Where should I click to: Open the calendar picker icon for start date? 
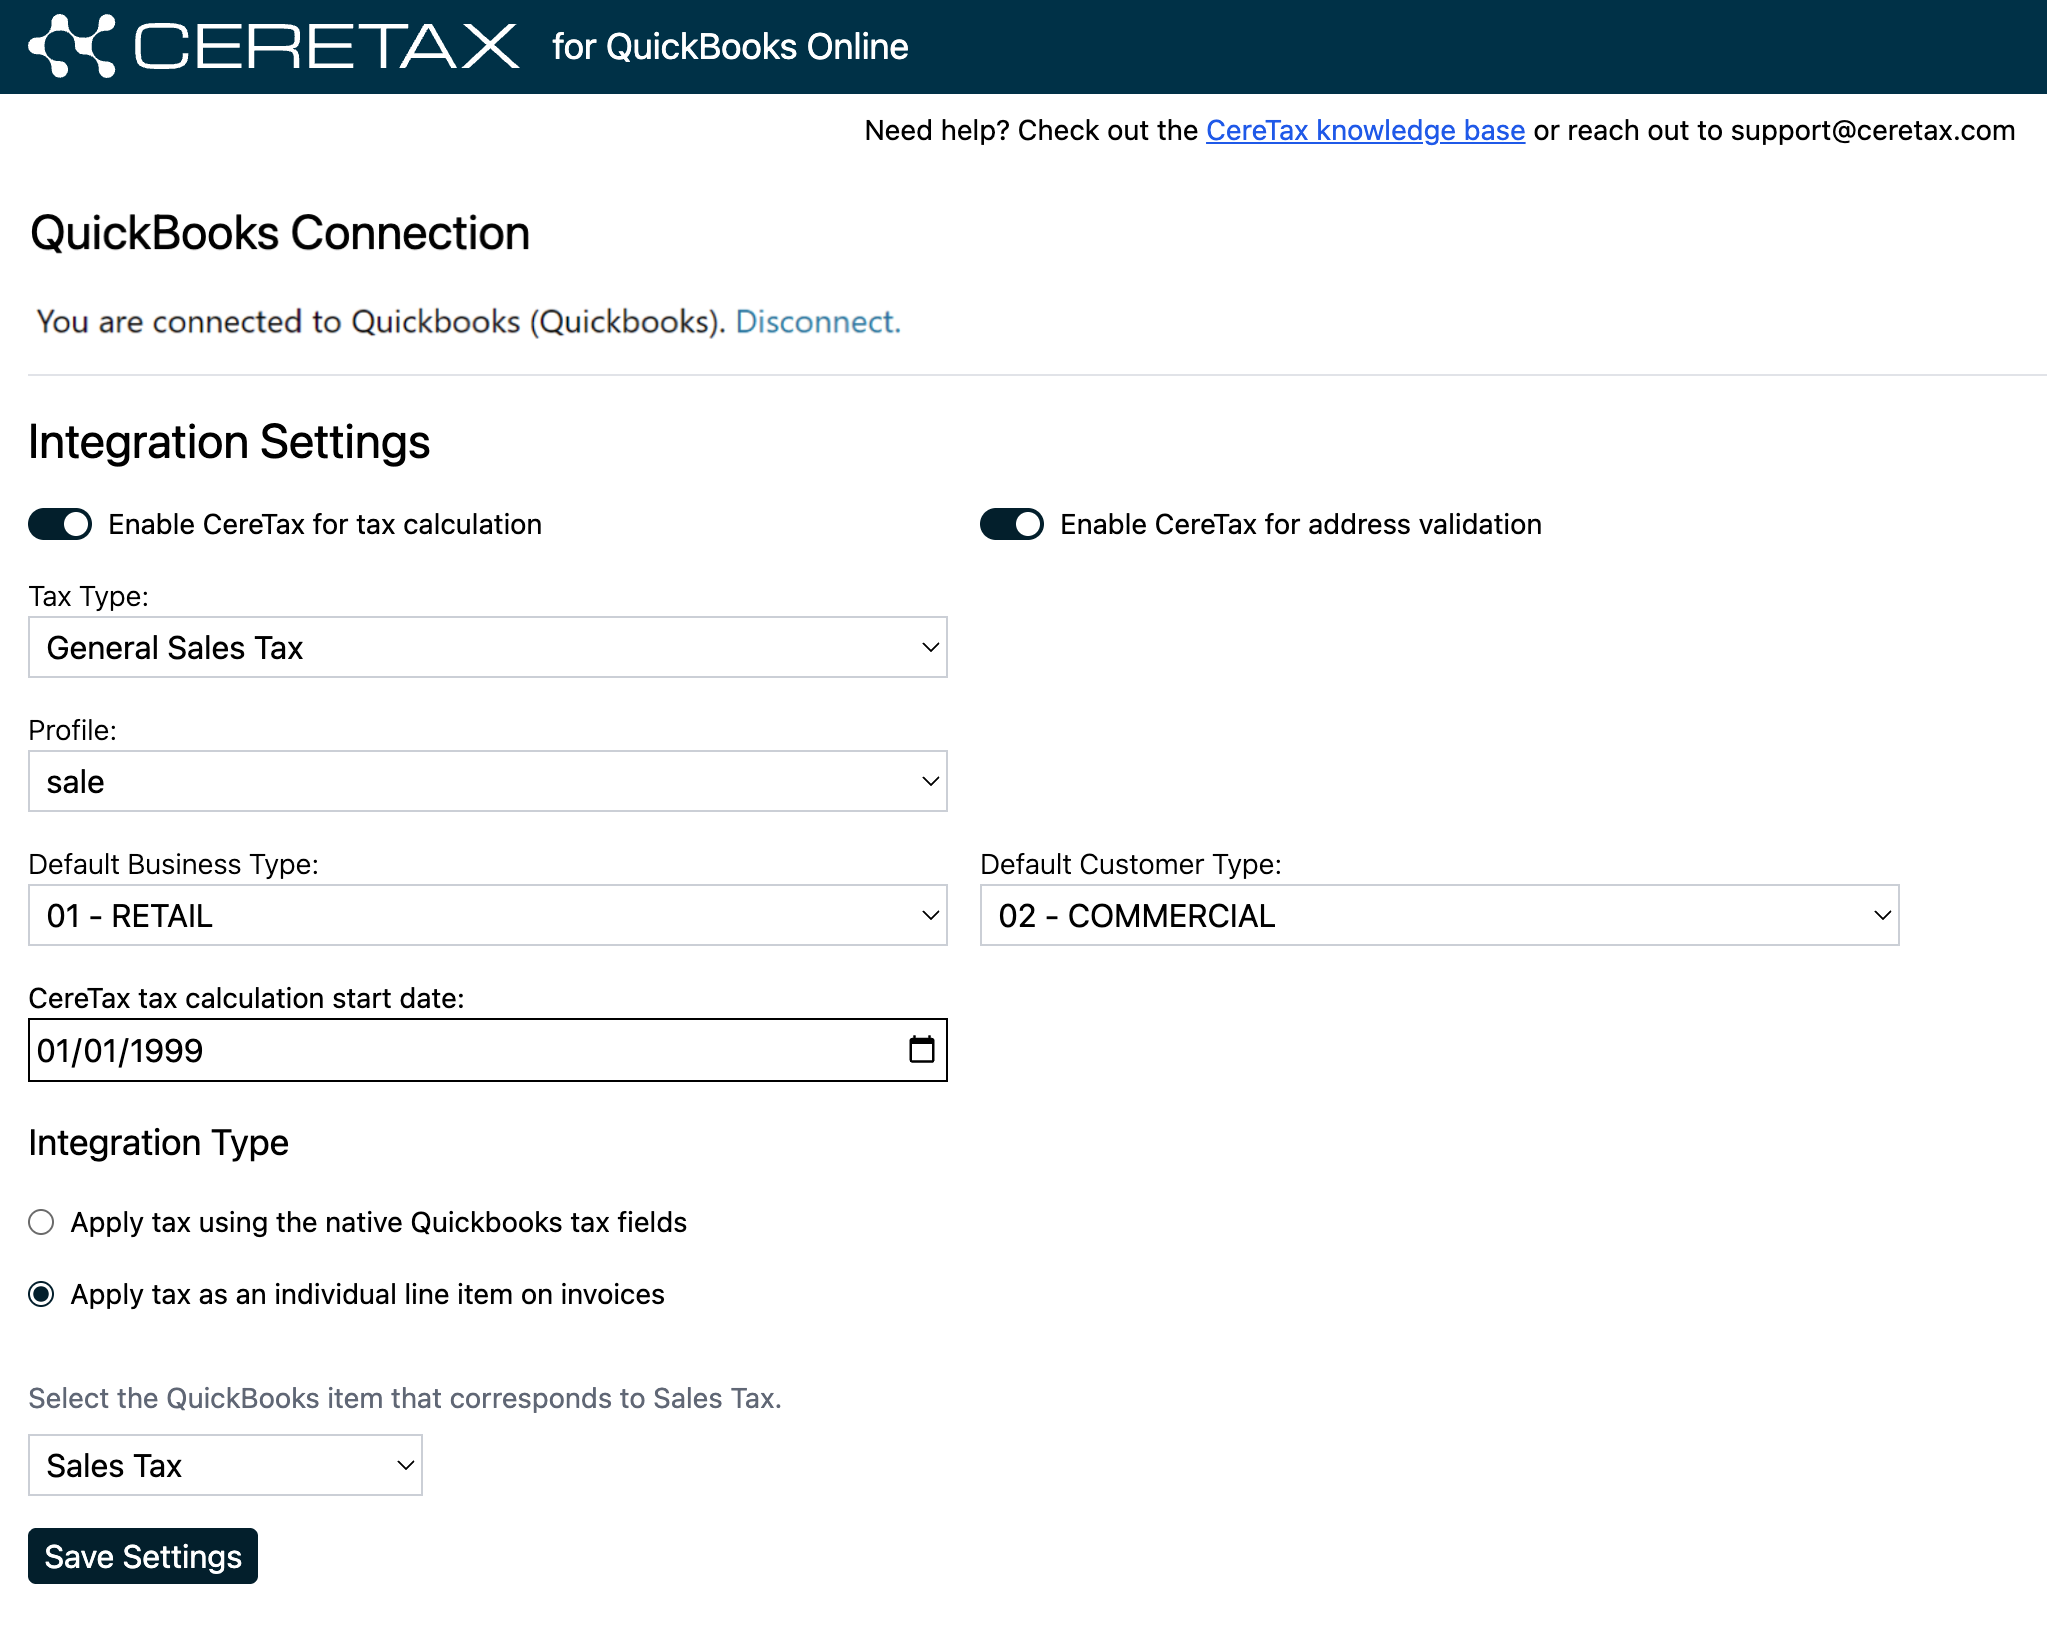(921, 1049)
